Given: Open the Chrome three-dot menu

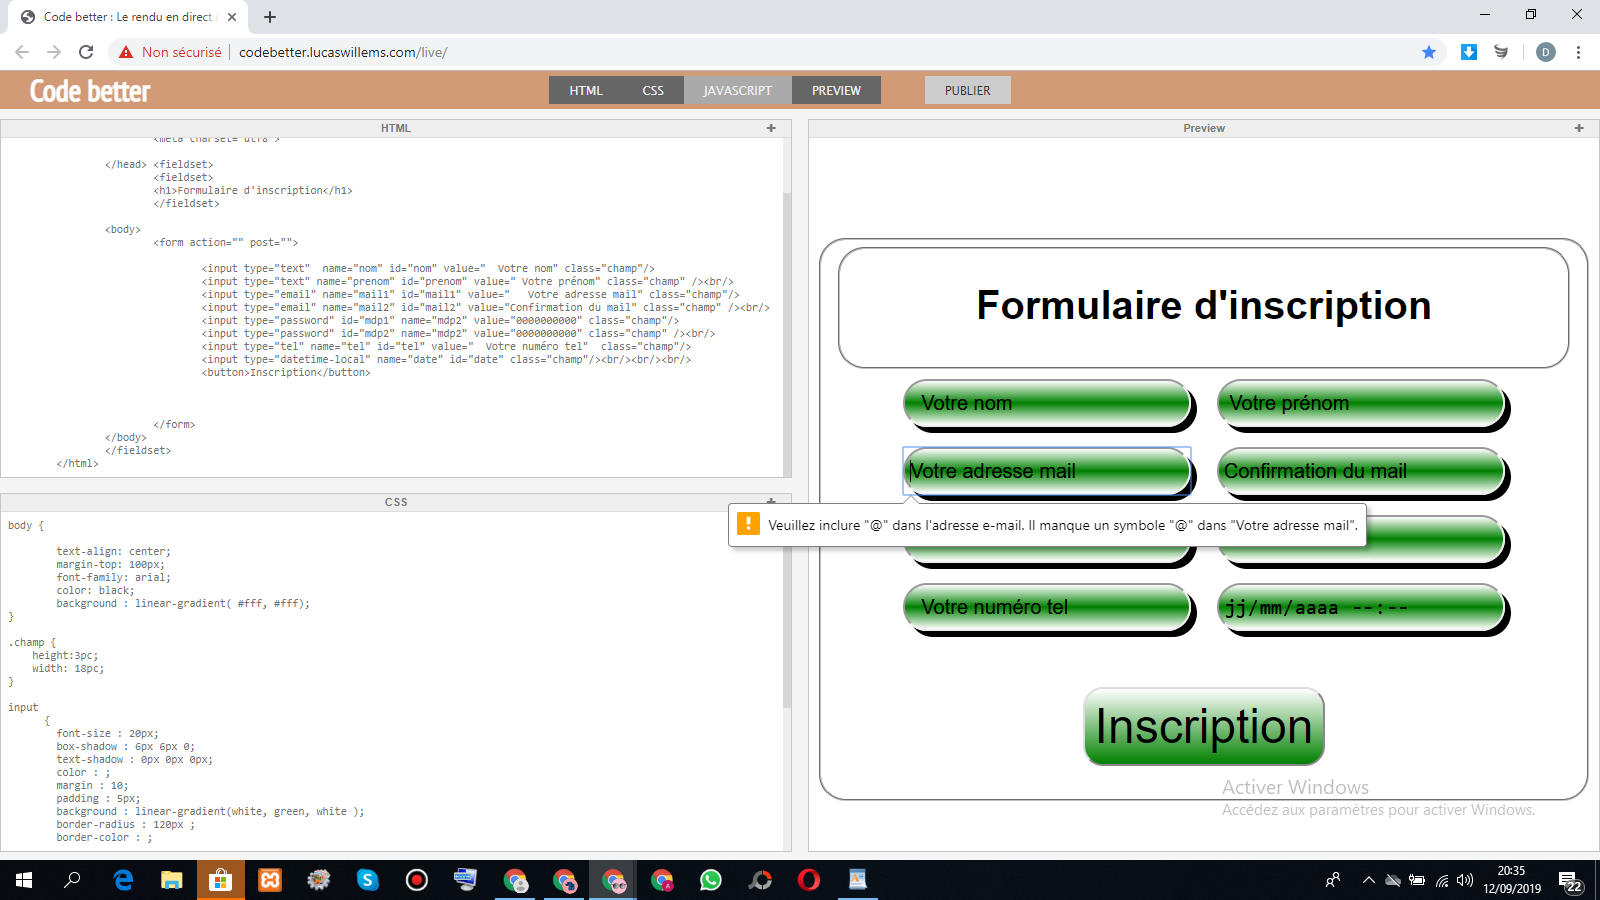Looking at the screenshot, I should click(1578, 52).
